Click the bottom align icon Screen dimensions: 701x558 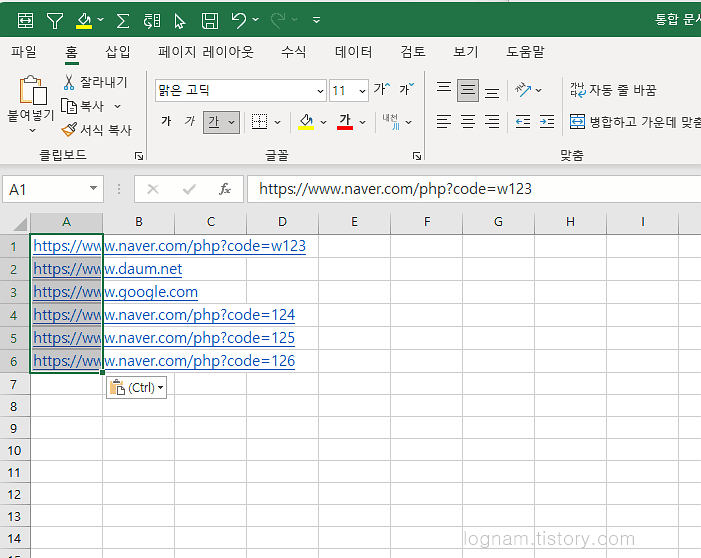point(492,93)
